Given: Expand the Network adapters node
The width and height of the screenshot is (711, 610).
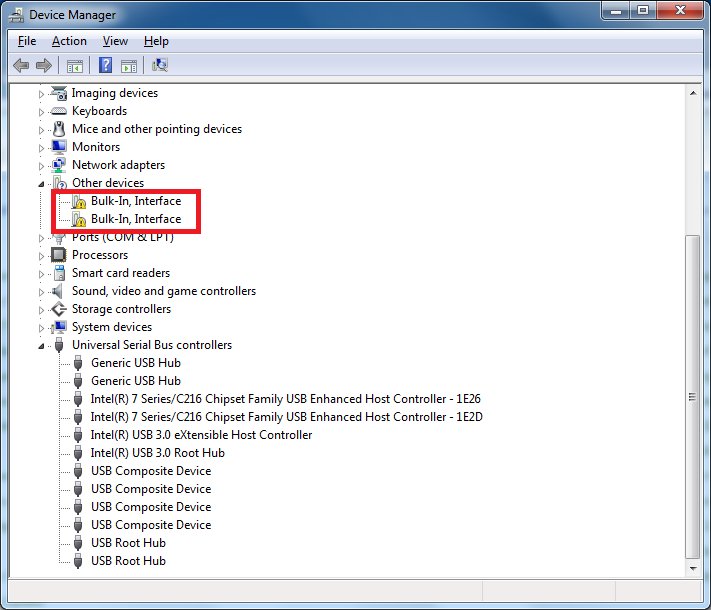Looking at the screenshot, I should tap(41, 166).
